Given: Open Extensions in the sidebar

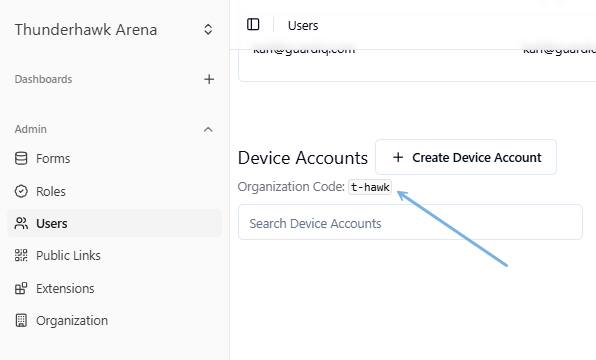Looking at the screenshot, I should pyautogui.click(x=114, y=289).
